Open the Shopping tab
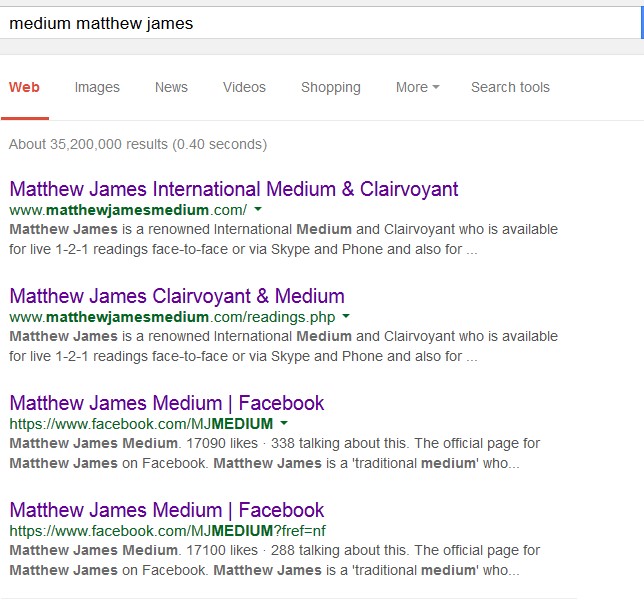The height and width of the screenshot is (602, 644). click(331, 87)
